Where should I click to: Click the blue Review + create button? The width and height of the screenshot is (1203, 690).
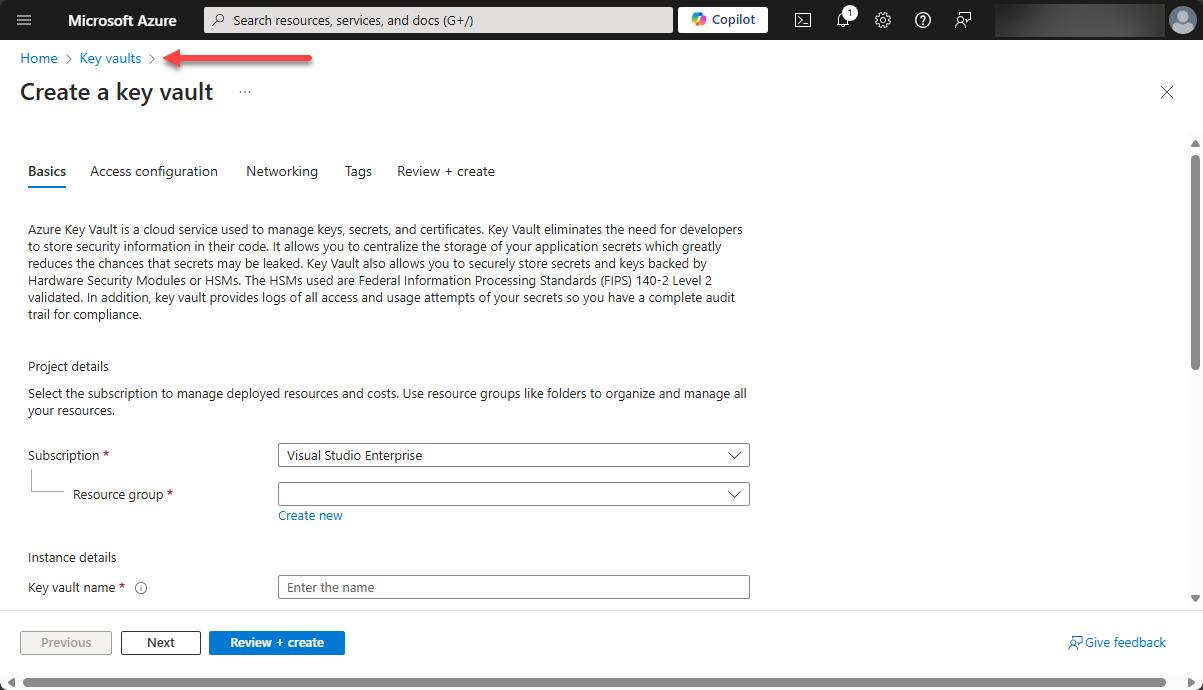click(x=277, y=643)
